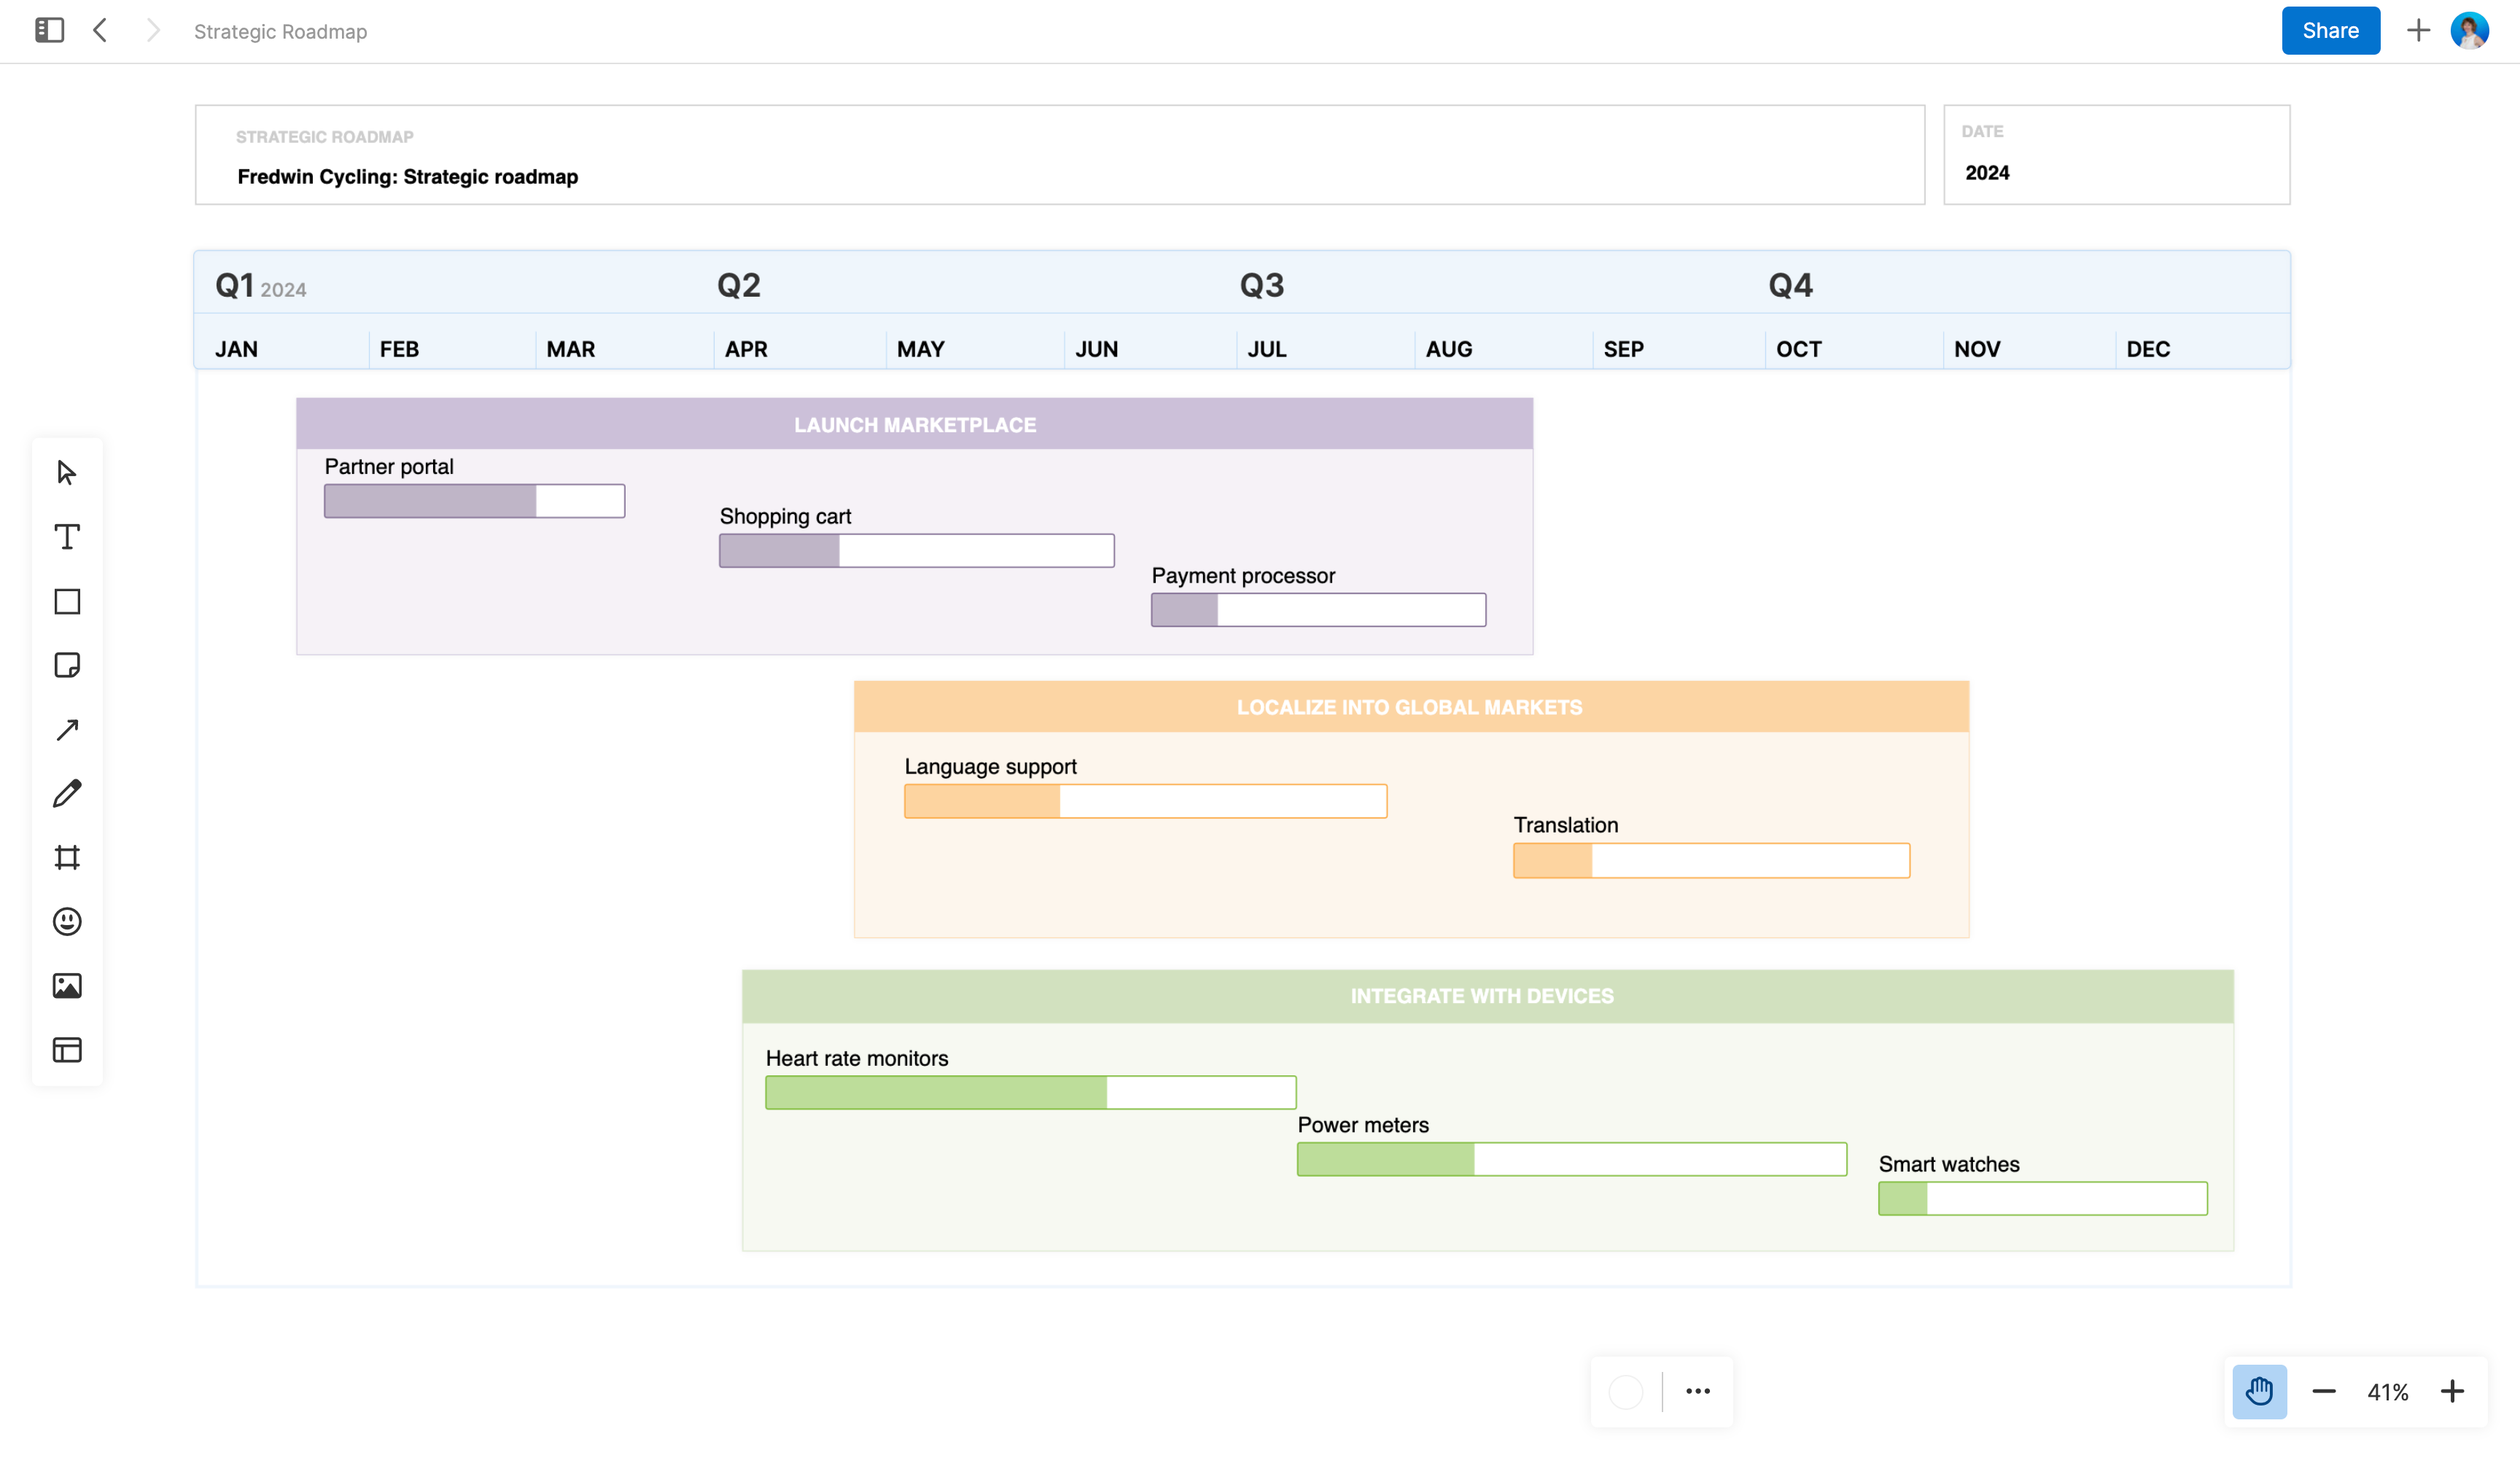Select the arrow connector tool

pyautogui.click(x=66, y=729)
